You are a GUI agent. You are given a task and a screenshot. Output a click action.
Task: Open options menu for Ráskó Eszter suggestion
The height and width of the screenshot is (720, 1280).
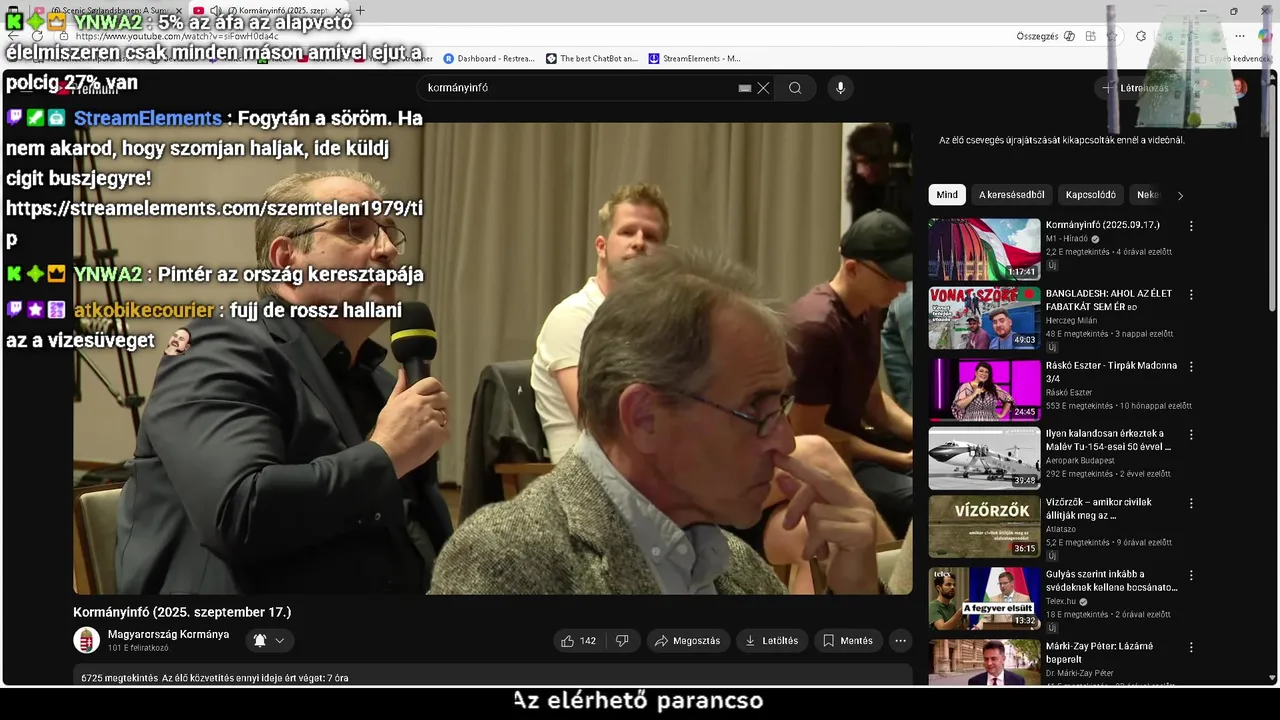click(x=1190, y=367)
